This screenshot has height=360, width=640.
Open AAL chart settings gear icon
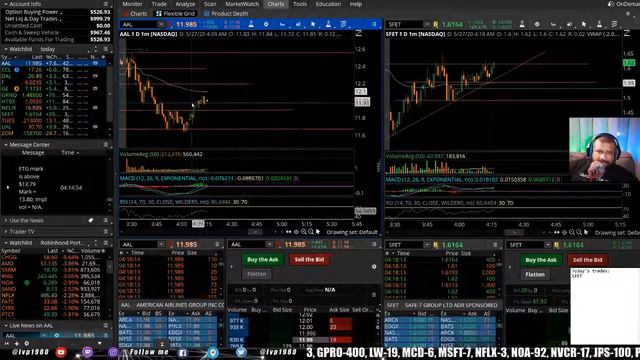[266, 24]
